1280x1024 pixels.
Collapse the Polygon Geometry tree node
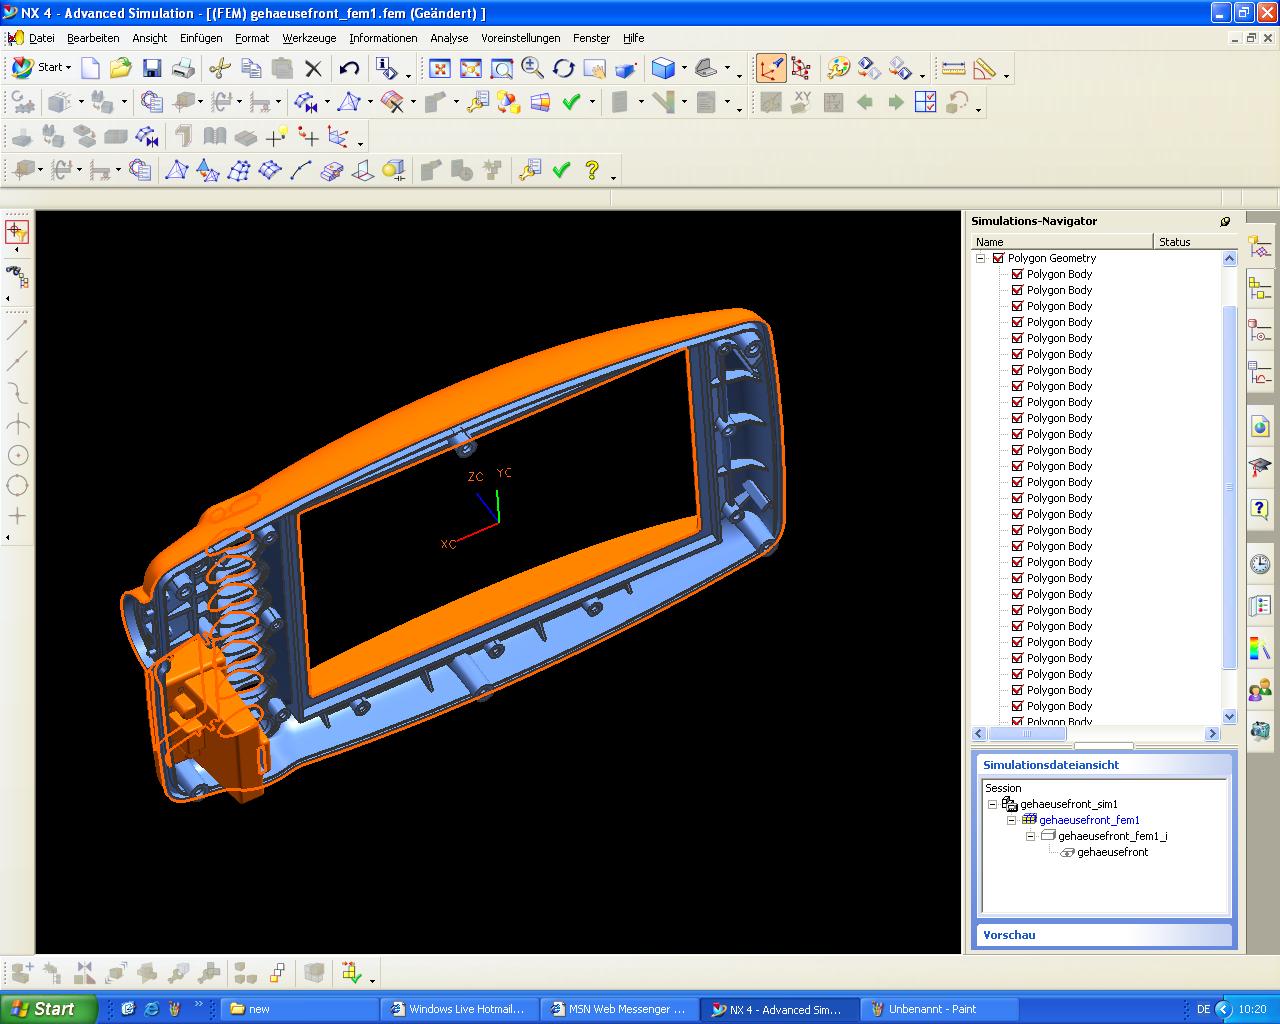pyautogui.click(x=981, y=258)
